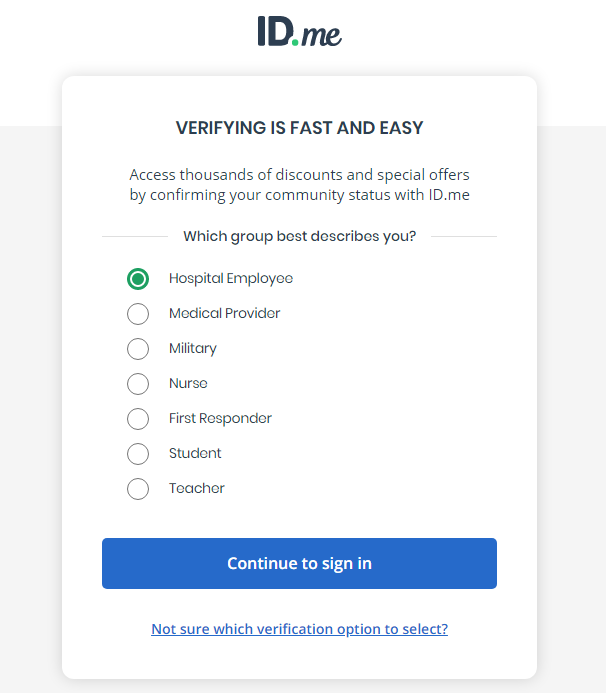Open "Not sure which verification option" link
Screen dimensions: 606x693
tap(299, 629)
